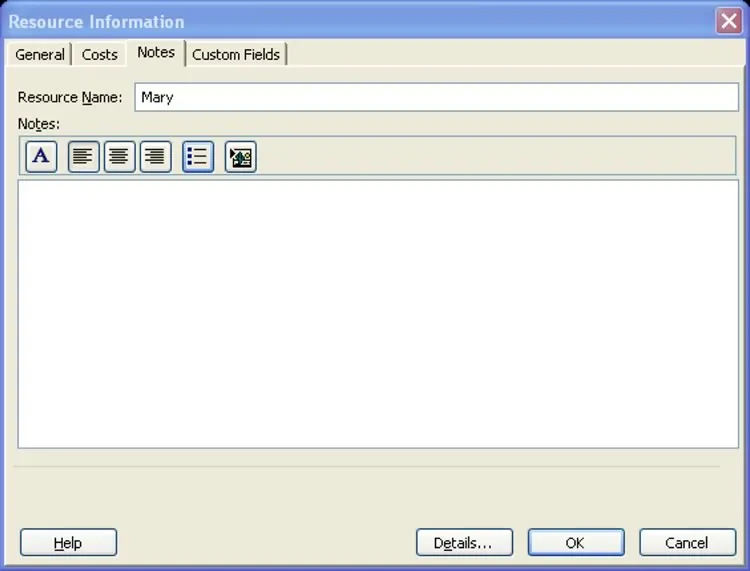Select the Notes tab
Viewport: 750px width, 571px height.
[x=156, y=53]
